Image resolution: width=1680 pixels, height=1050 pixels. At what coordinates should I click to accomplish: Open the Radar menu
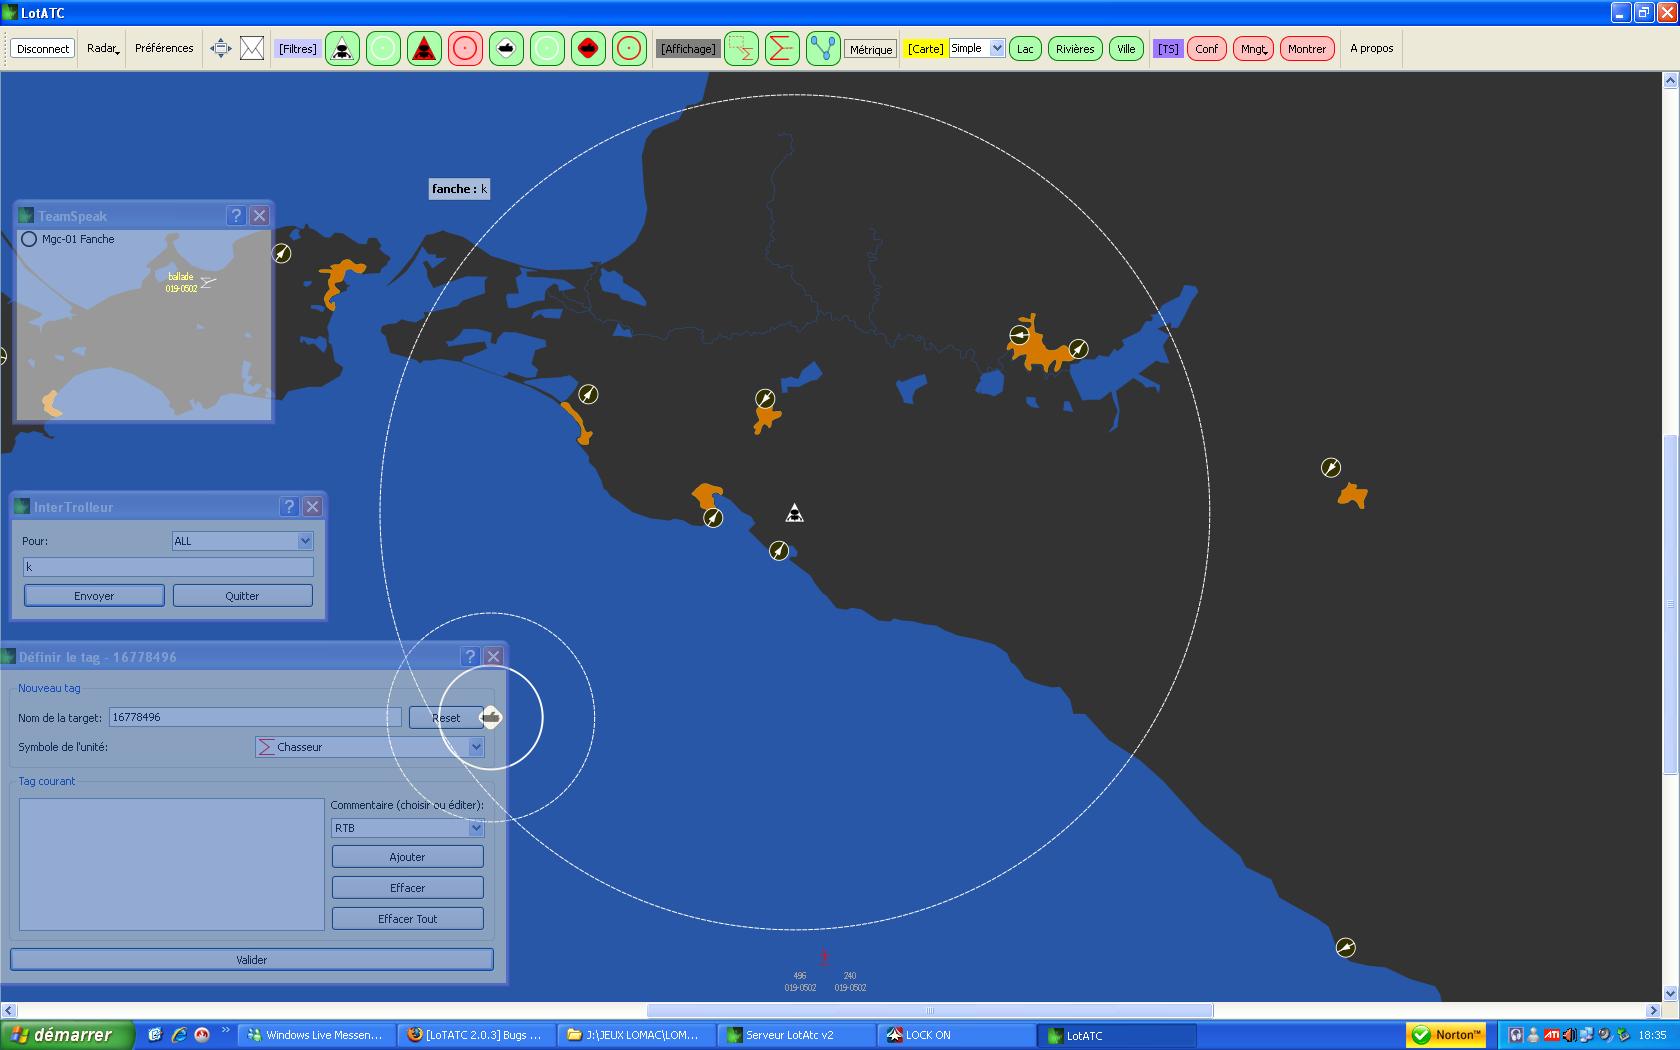tap(103, 48)
